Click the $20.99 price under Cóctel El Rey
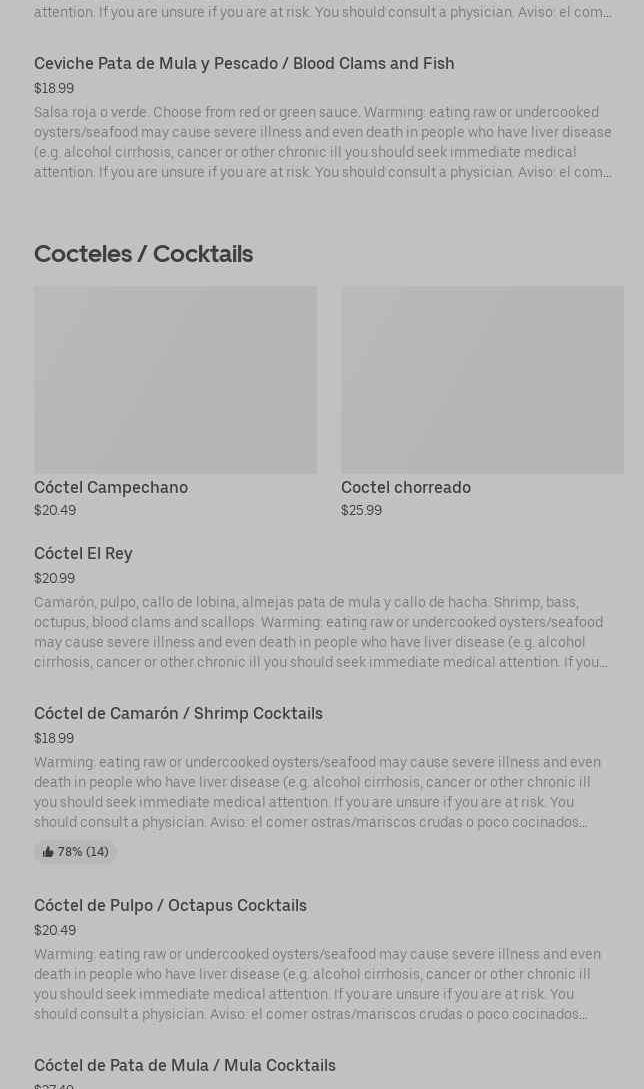Viewport: 644px width, 1089px height. tap(54, 579)
